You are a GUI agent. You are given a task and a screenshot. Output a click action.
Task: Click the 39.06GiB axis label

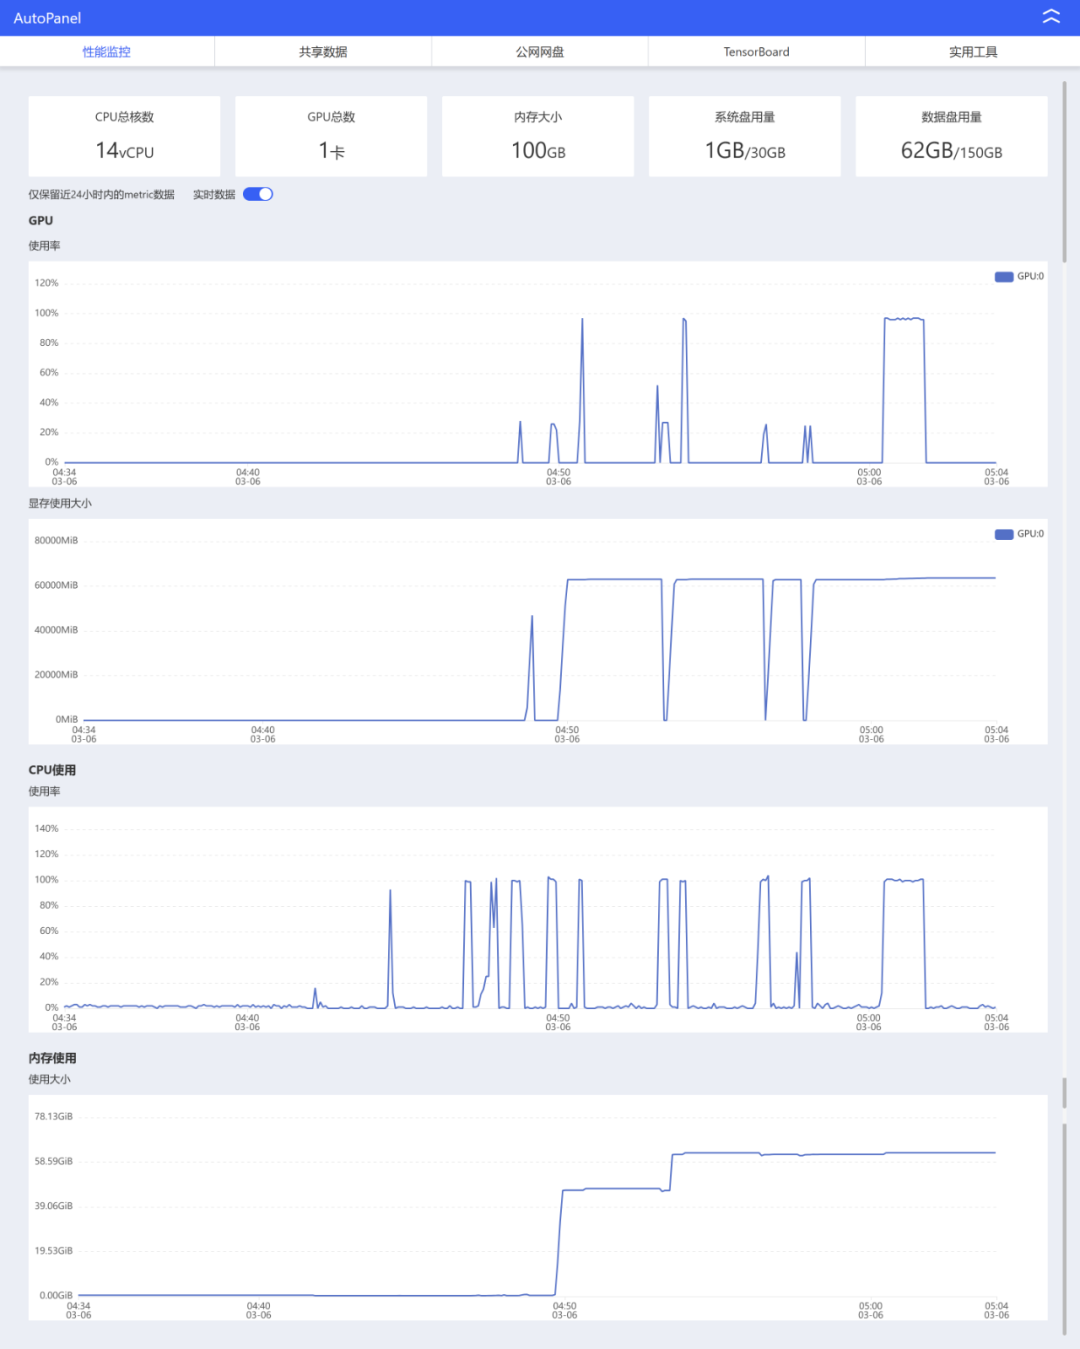pyautogui.click(x=54, y=1206)
